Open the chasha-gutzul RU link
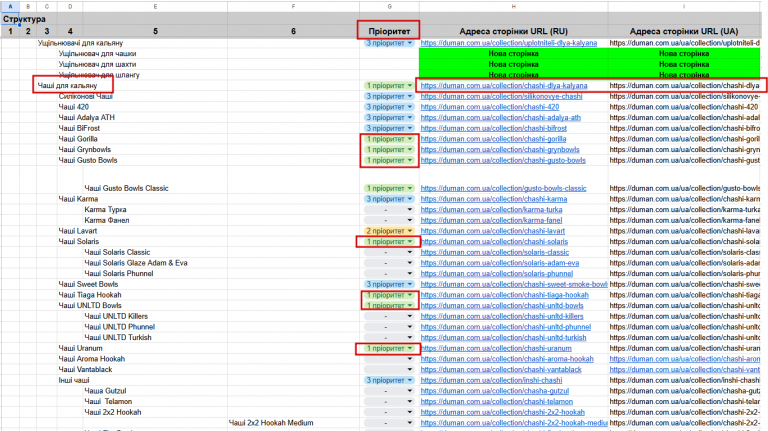This screenshot has height=431, width=768. coord(495,391)
